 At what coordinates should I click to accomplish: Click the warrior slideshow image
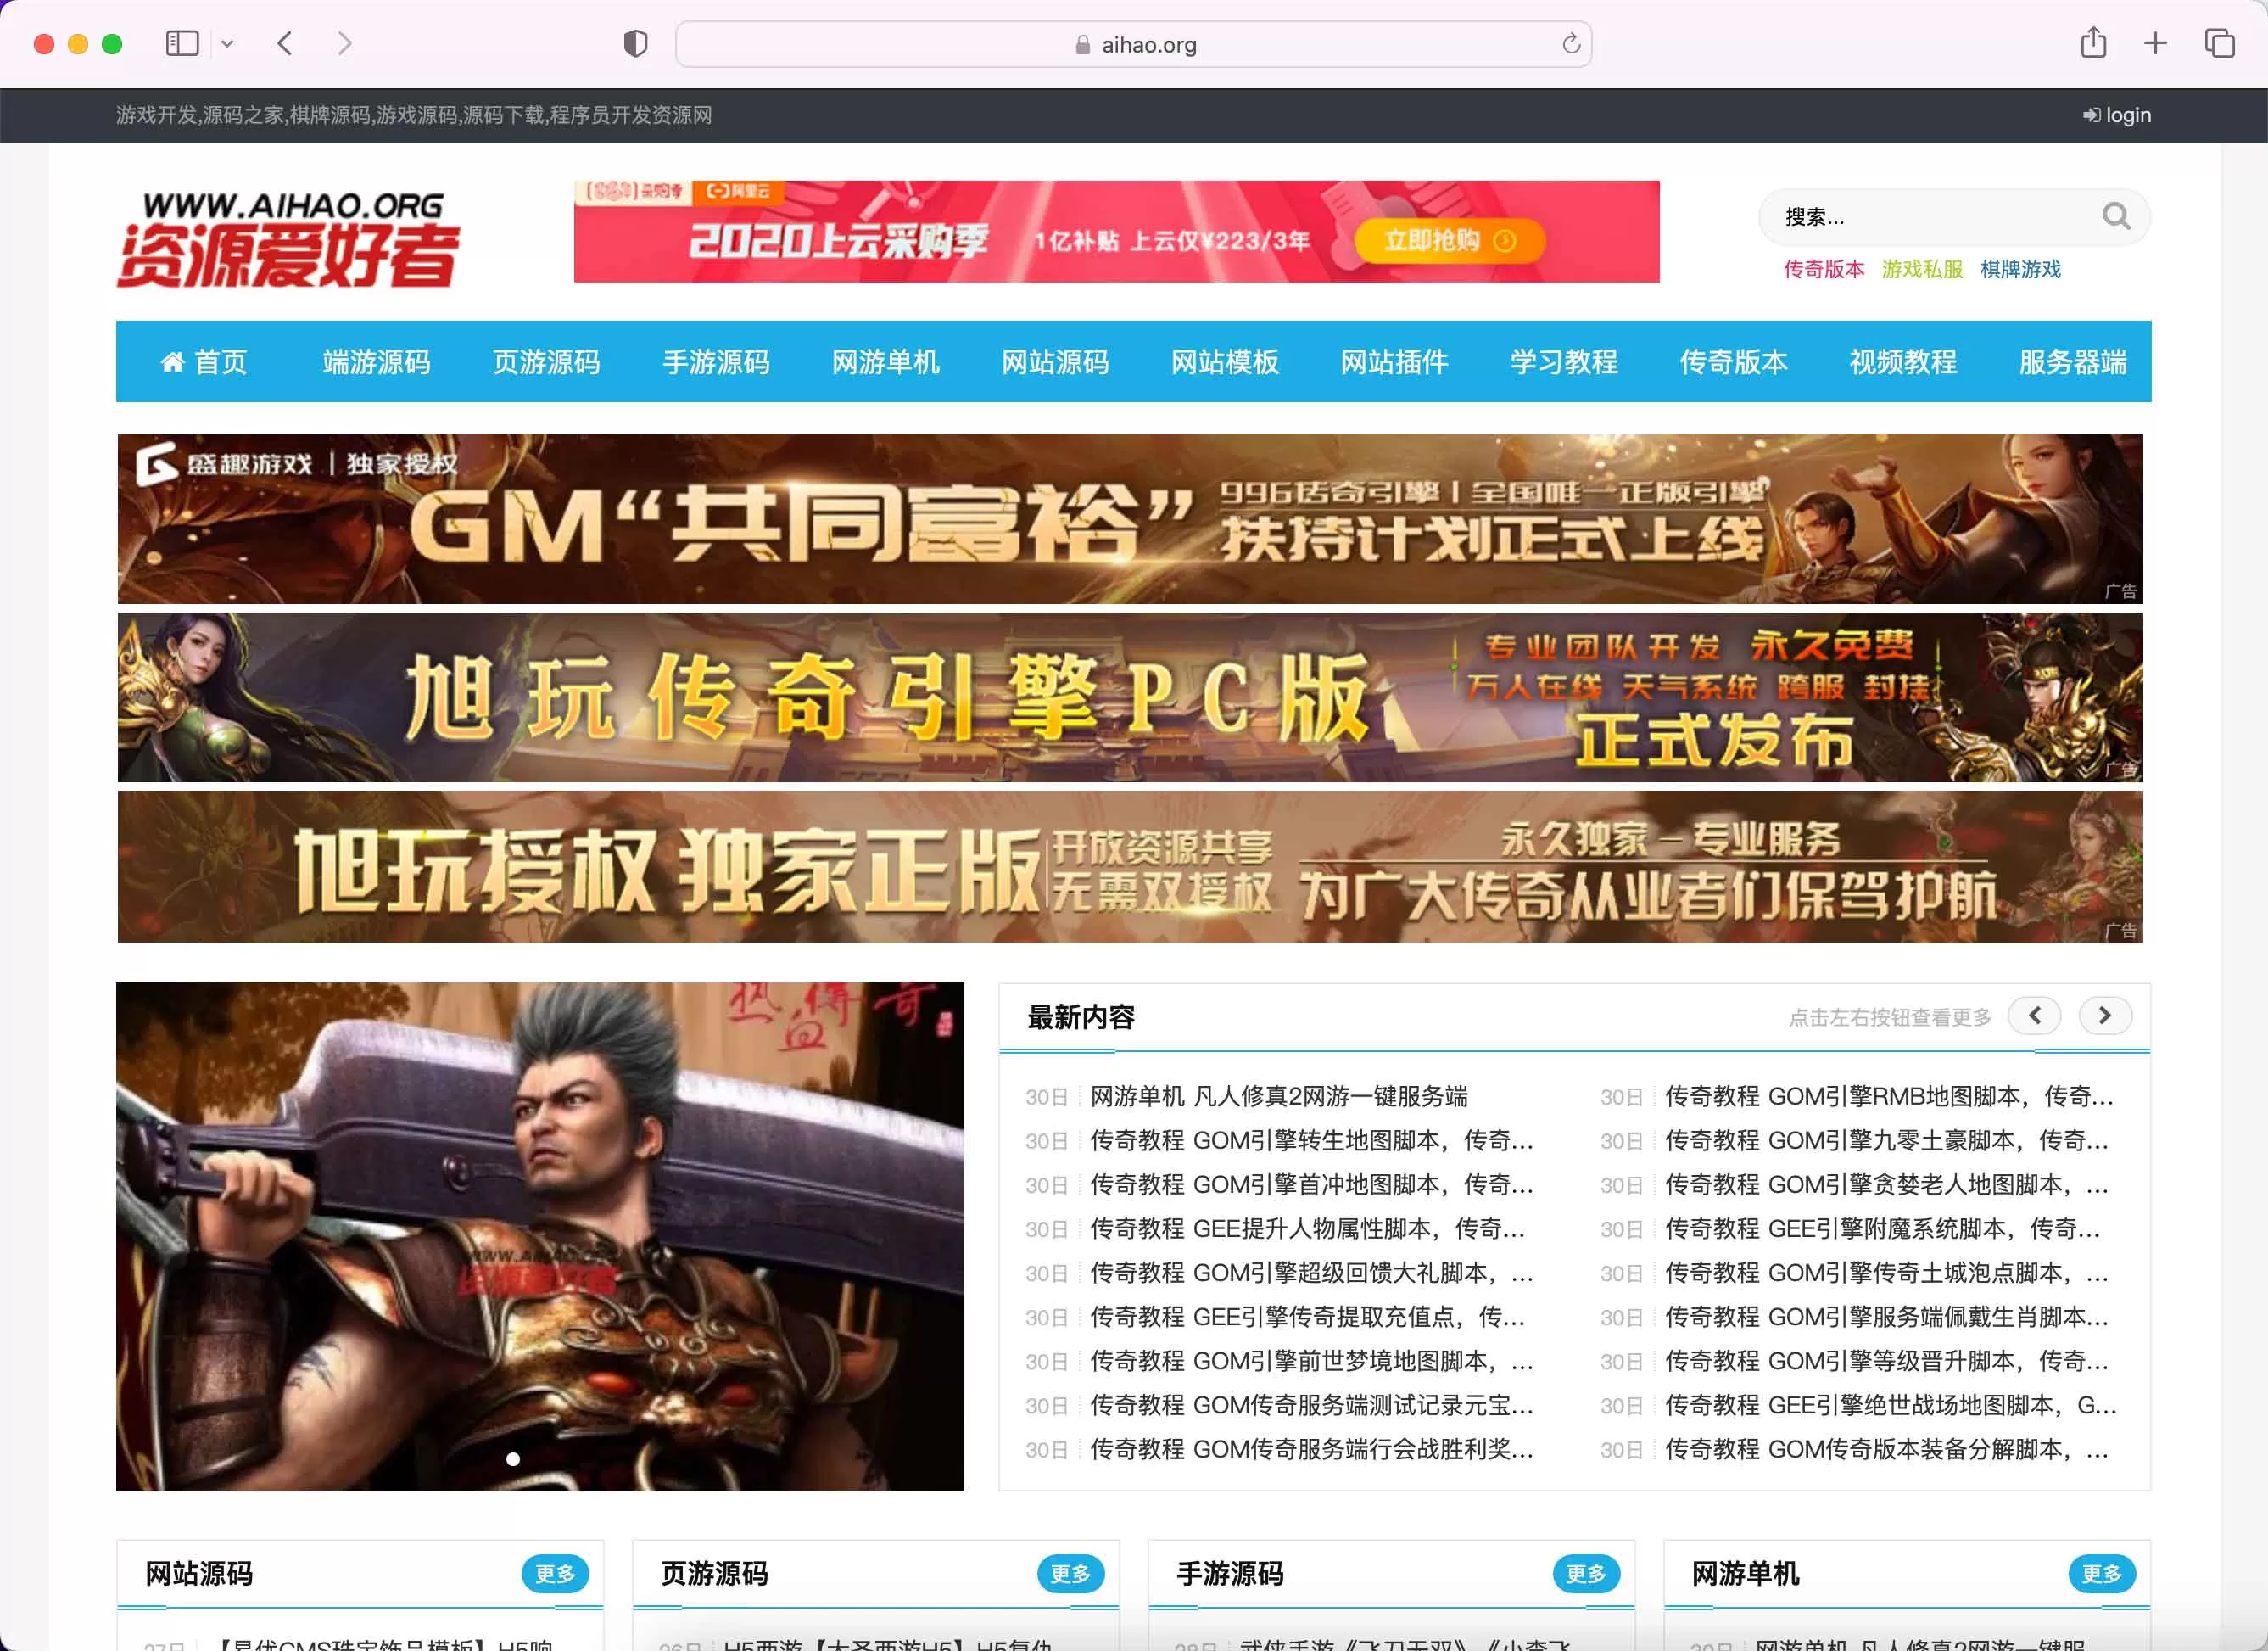point(540,1236)
